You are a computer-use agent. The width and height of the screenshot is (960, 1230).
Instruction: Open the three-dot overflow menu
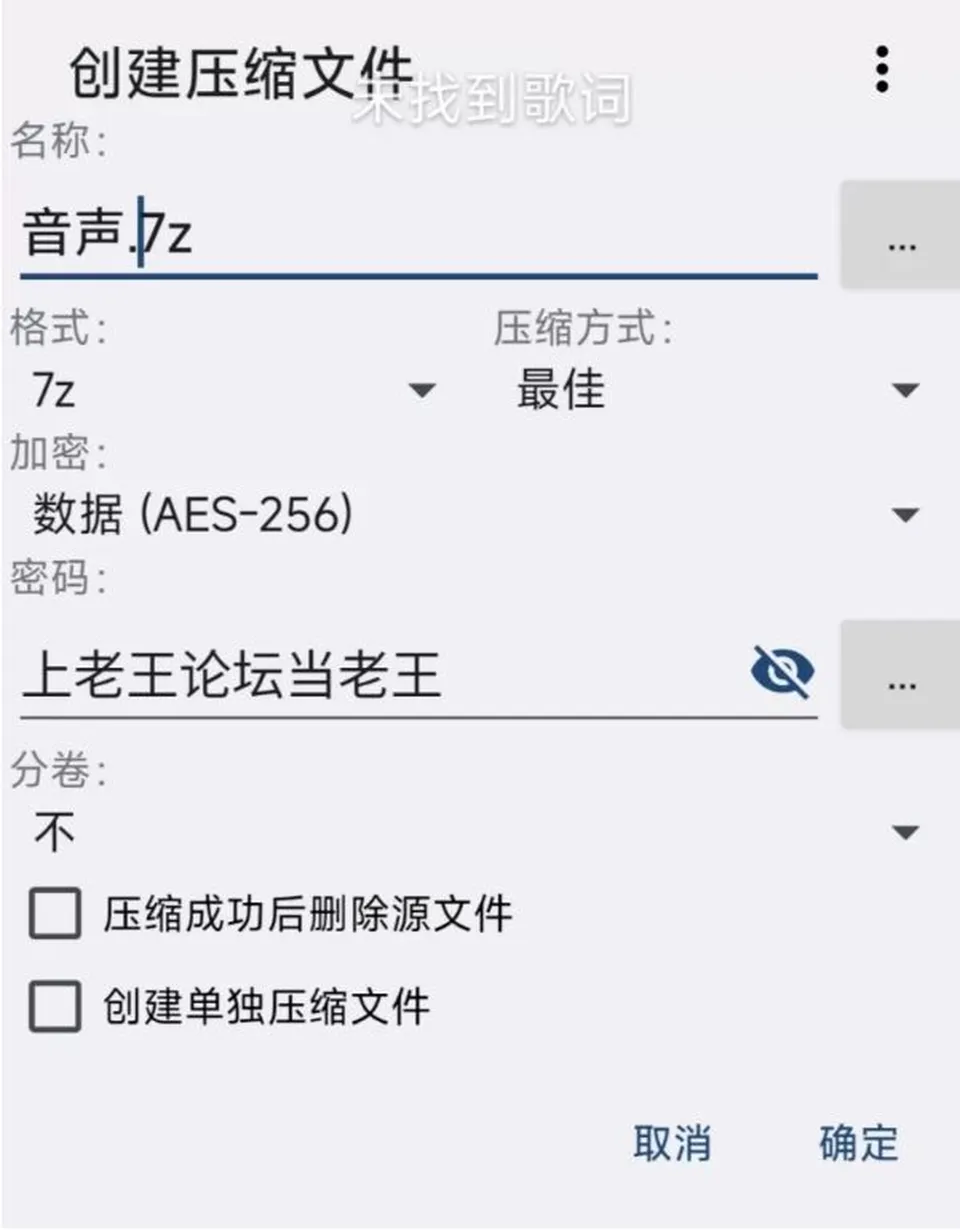pyautogui.click(x=881, y=69)
